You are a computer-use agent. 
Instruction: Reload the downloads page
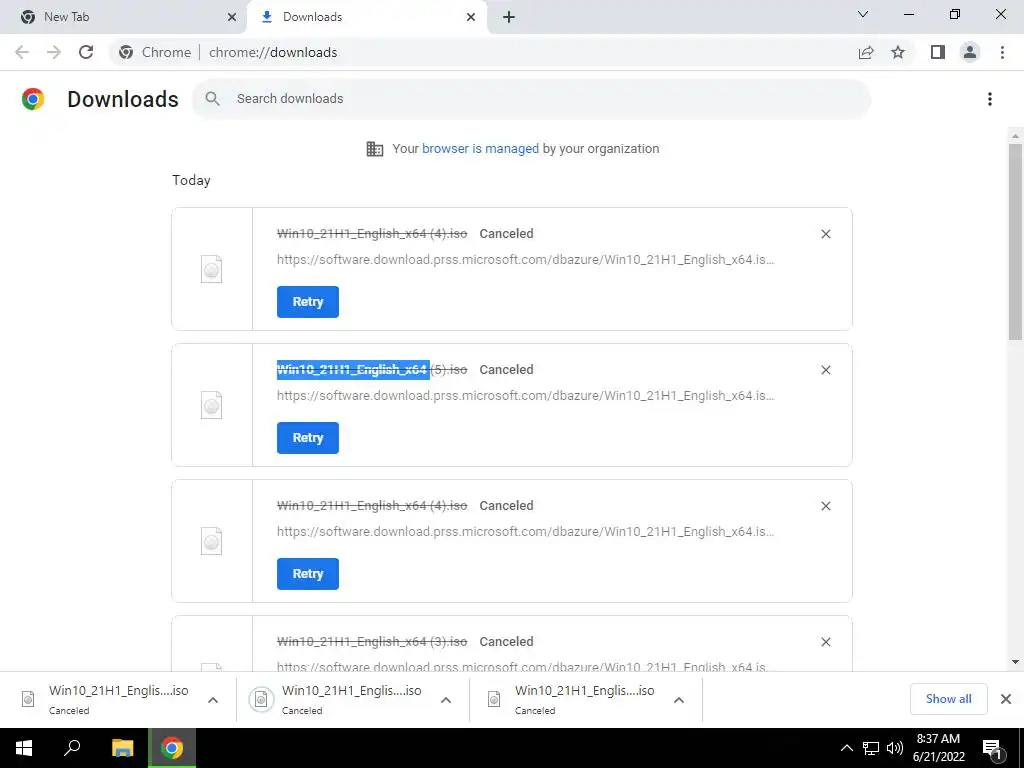[x=86, y=52]
